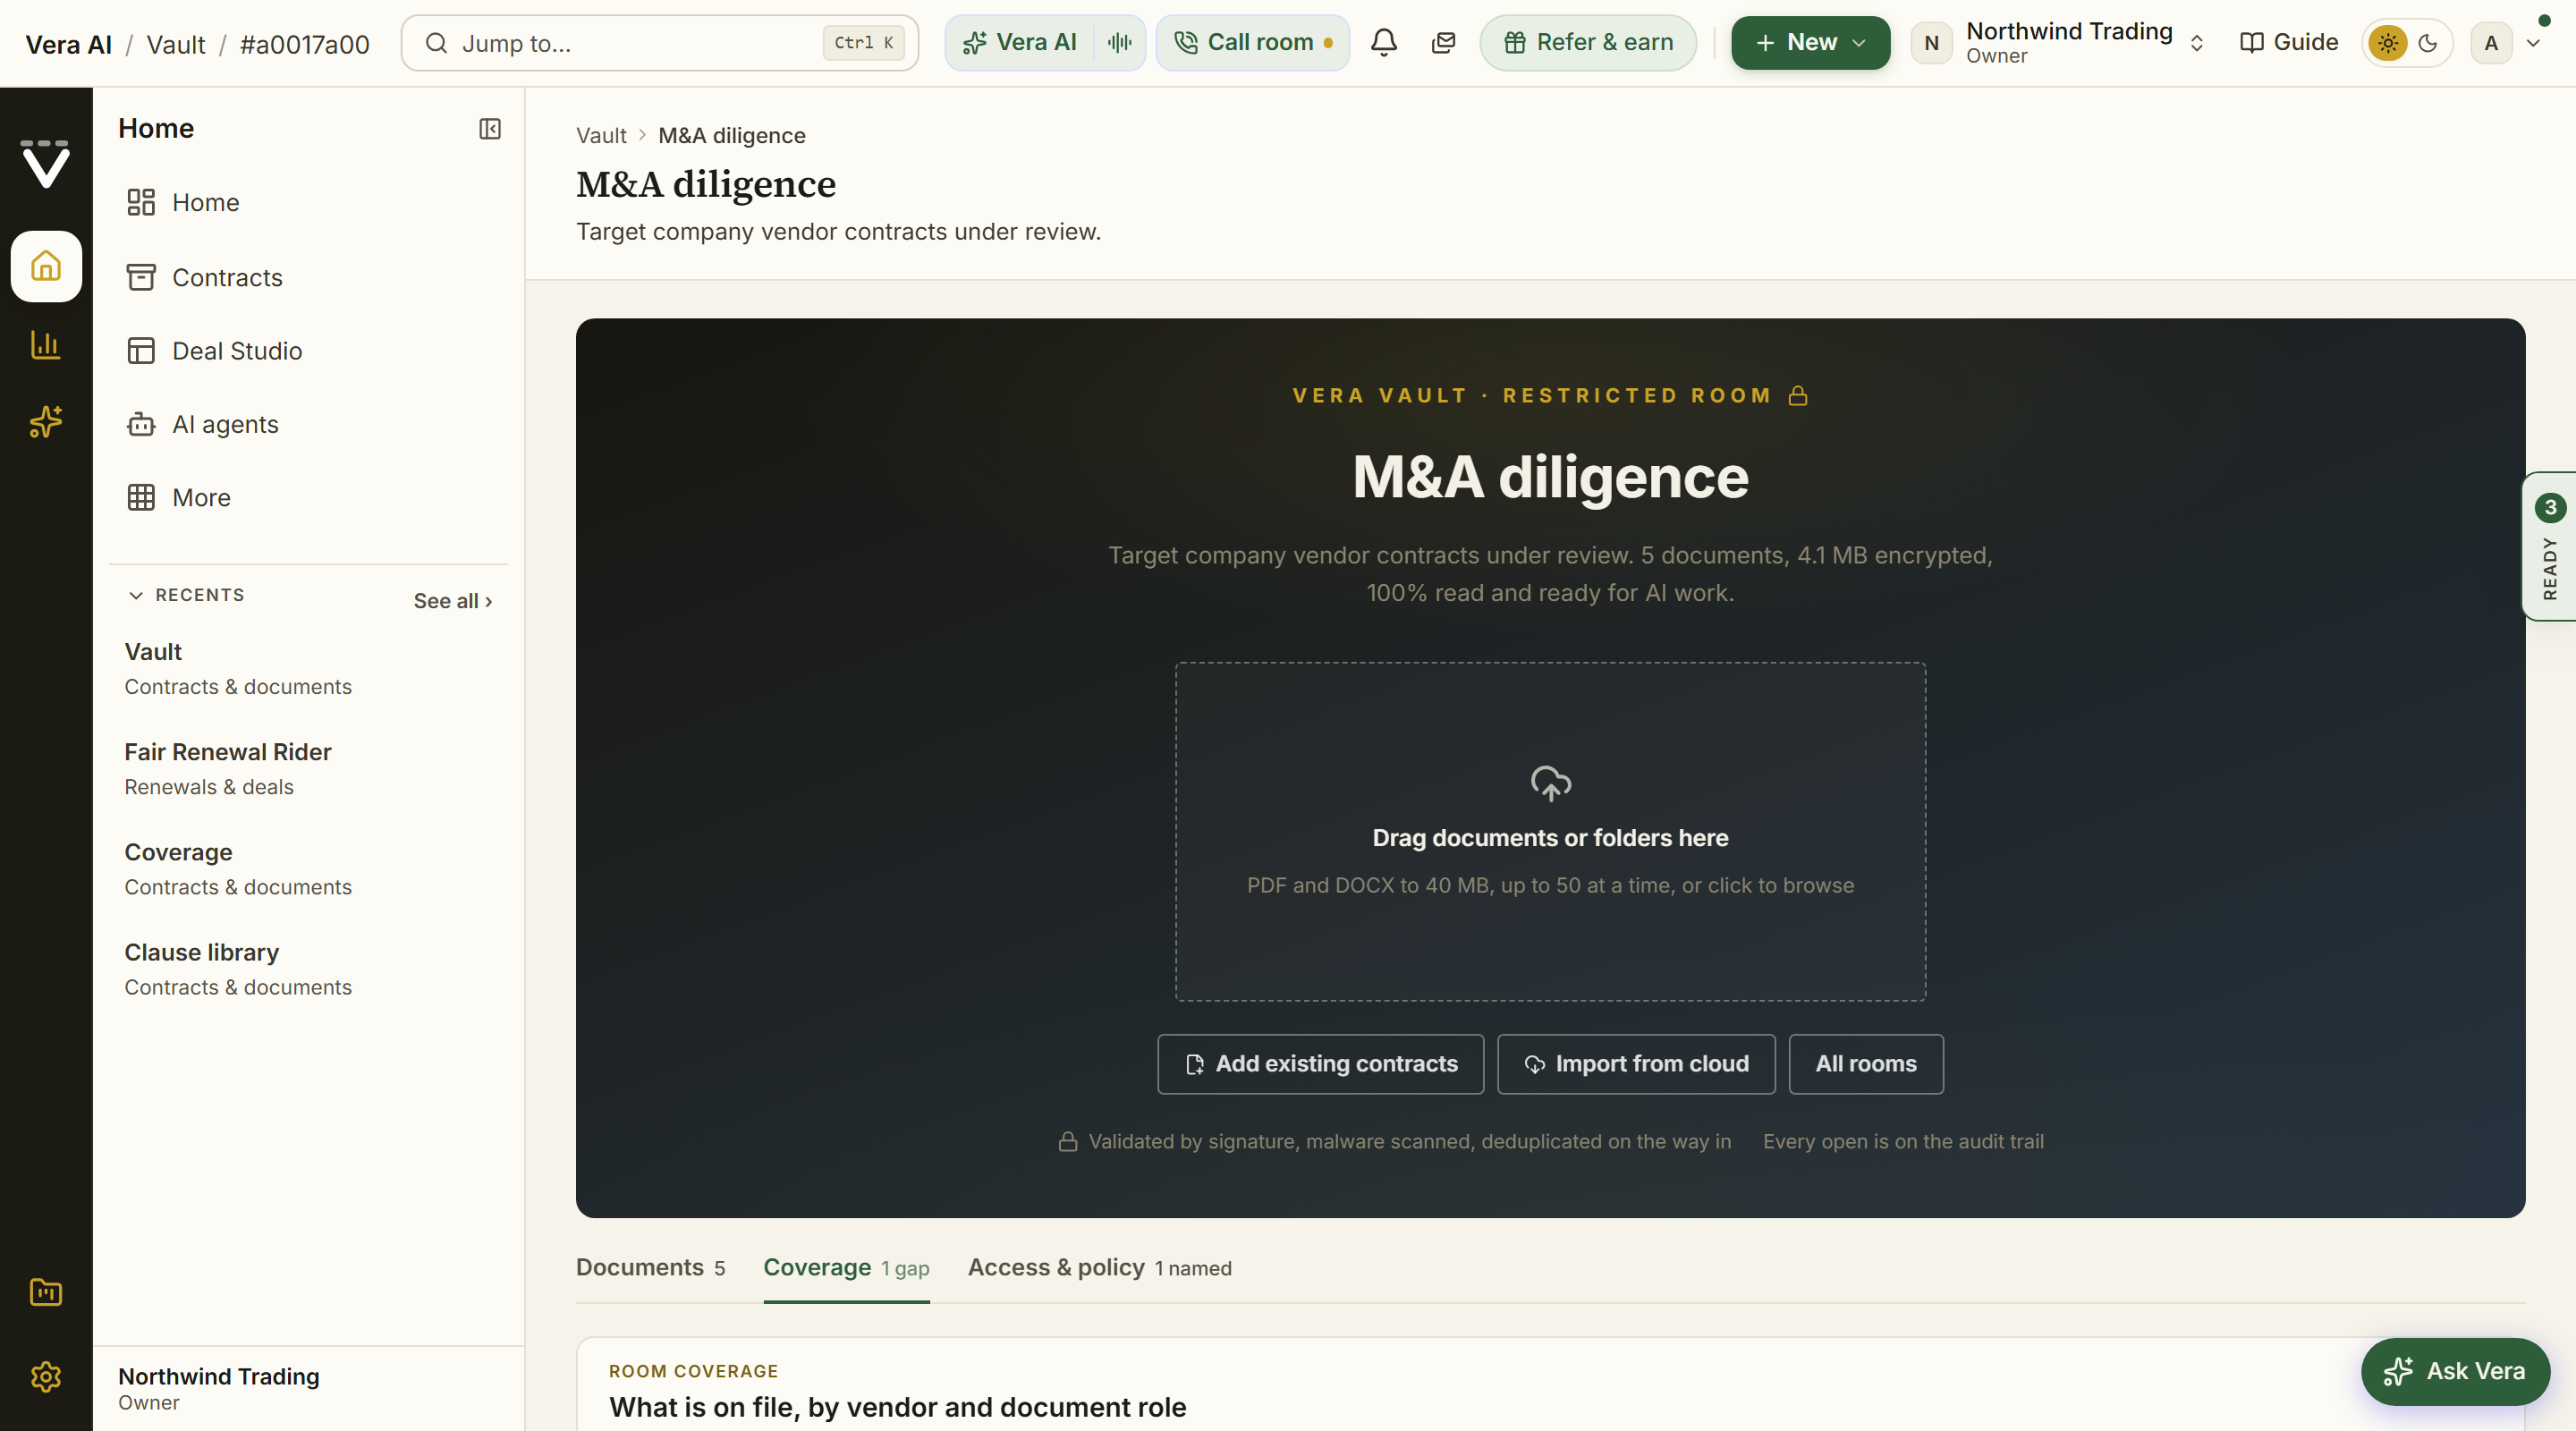Click the restricted room lock icon
This screenshot has width=2576, height=1431.
(1798, 396)
